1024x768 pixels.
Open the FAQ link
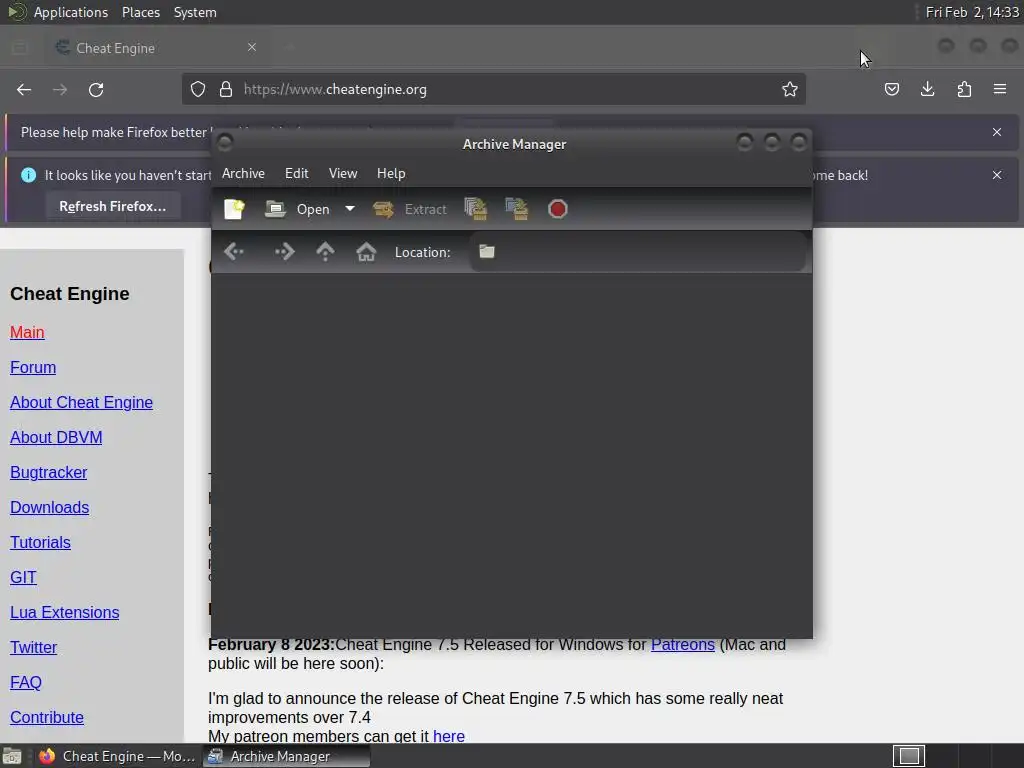click(25, 682)
